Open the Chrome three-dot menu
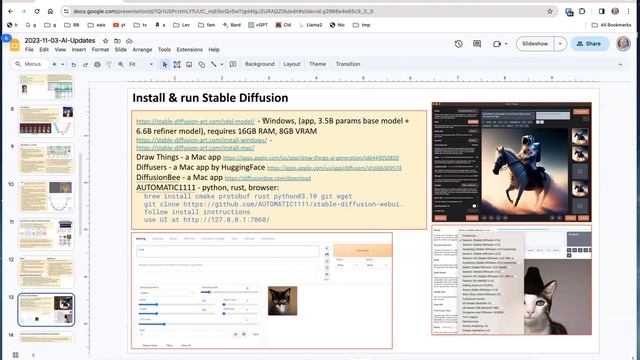 tap(629, 11)
